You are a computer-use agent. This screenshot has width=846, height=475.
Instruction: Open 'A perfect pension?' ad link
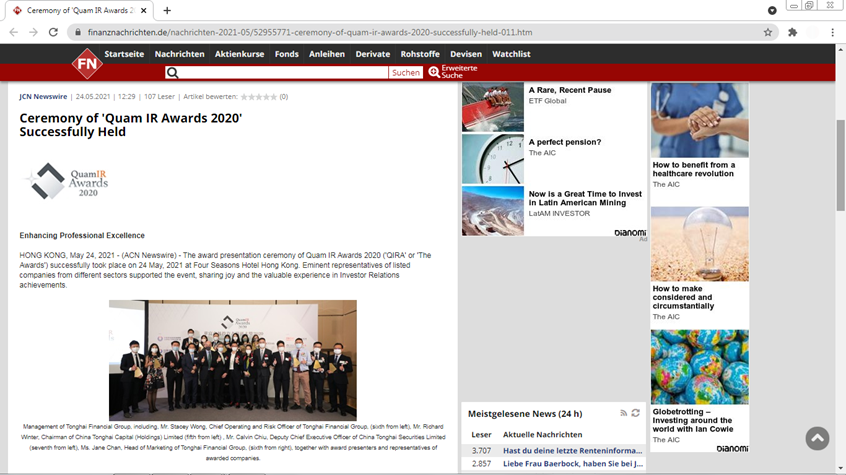click(565, 142)
